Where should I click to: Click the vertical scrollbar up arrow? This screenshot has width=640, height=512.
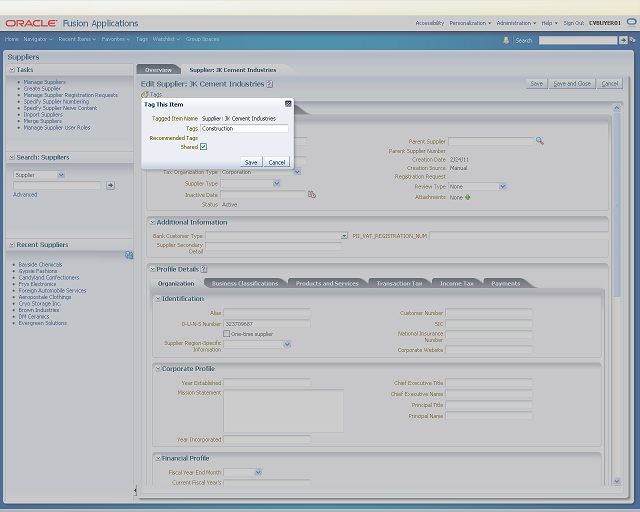pyautogui.click(x=617, y=108)
